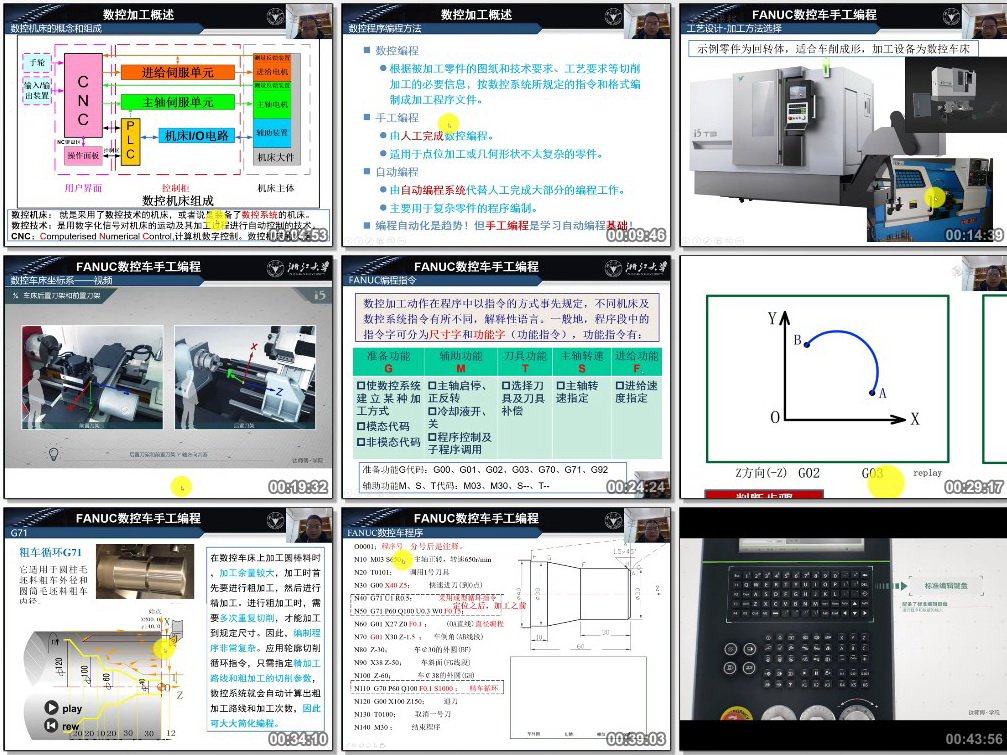Click the rew icon in the G71 slide

(51, 725)
